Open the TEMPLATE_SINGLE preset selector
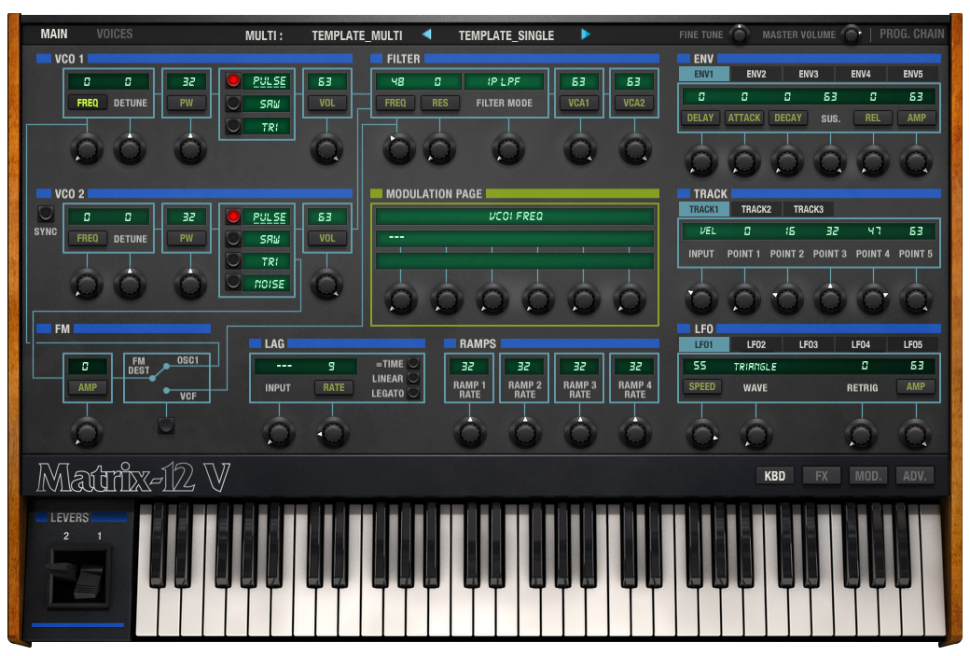This screenshot has width=970, height=656. pyautogui.click(x=506, y=35)
